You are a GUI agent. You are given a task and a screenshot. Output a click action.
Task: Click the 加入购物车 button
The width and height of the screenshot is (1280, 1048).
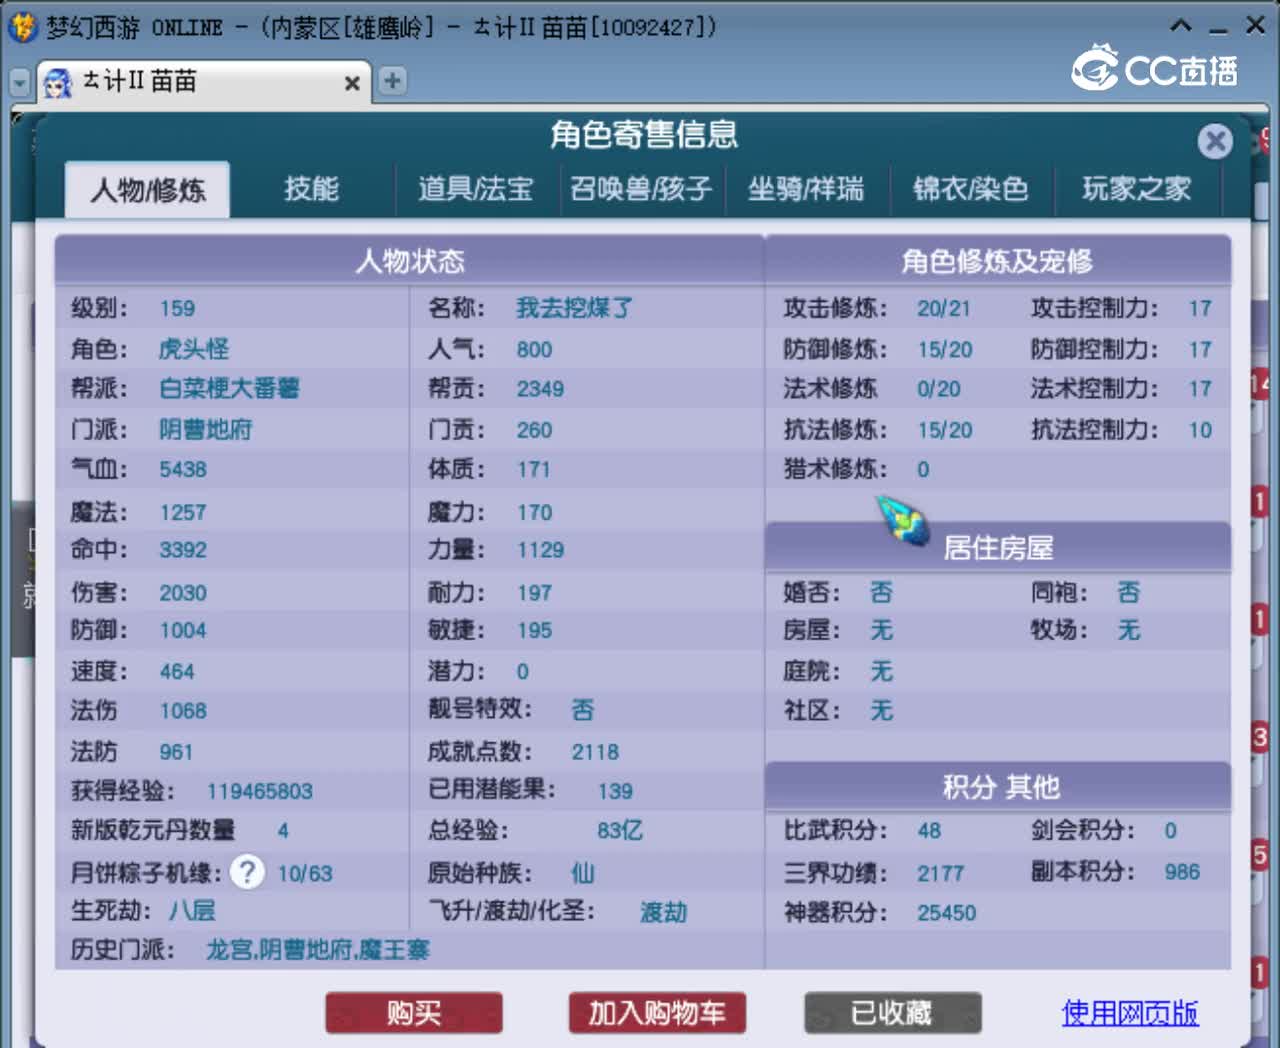[x=657, y=1013]
